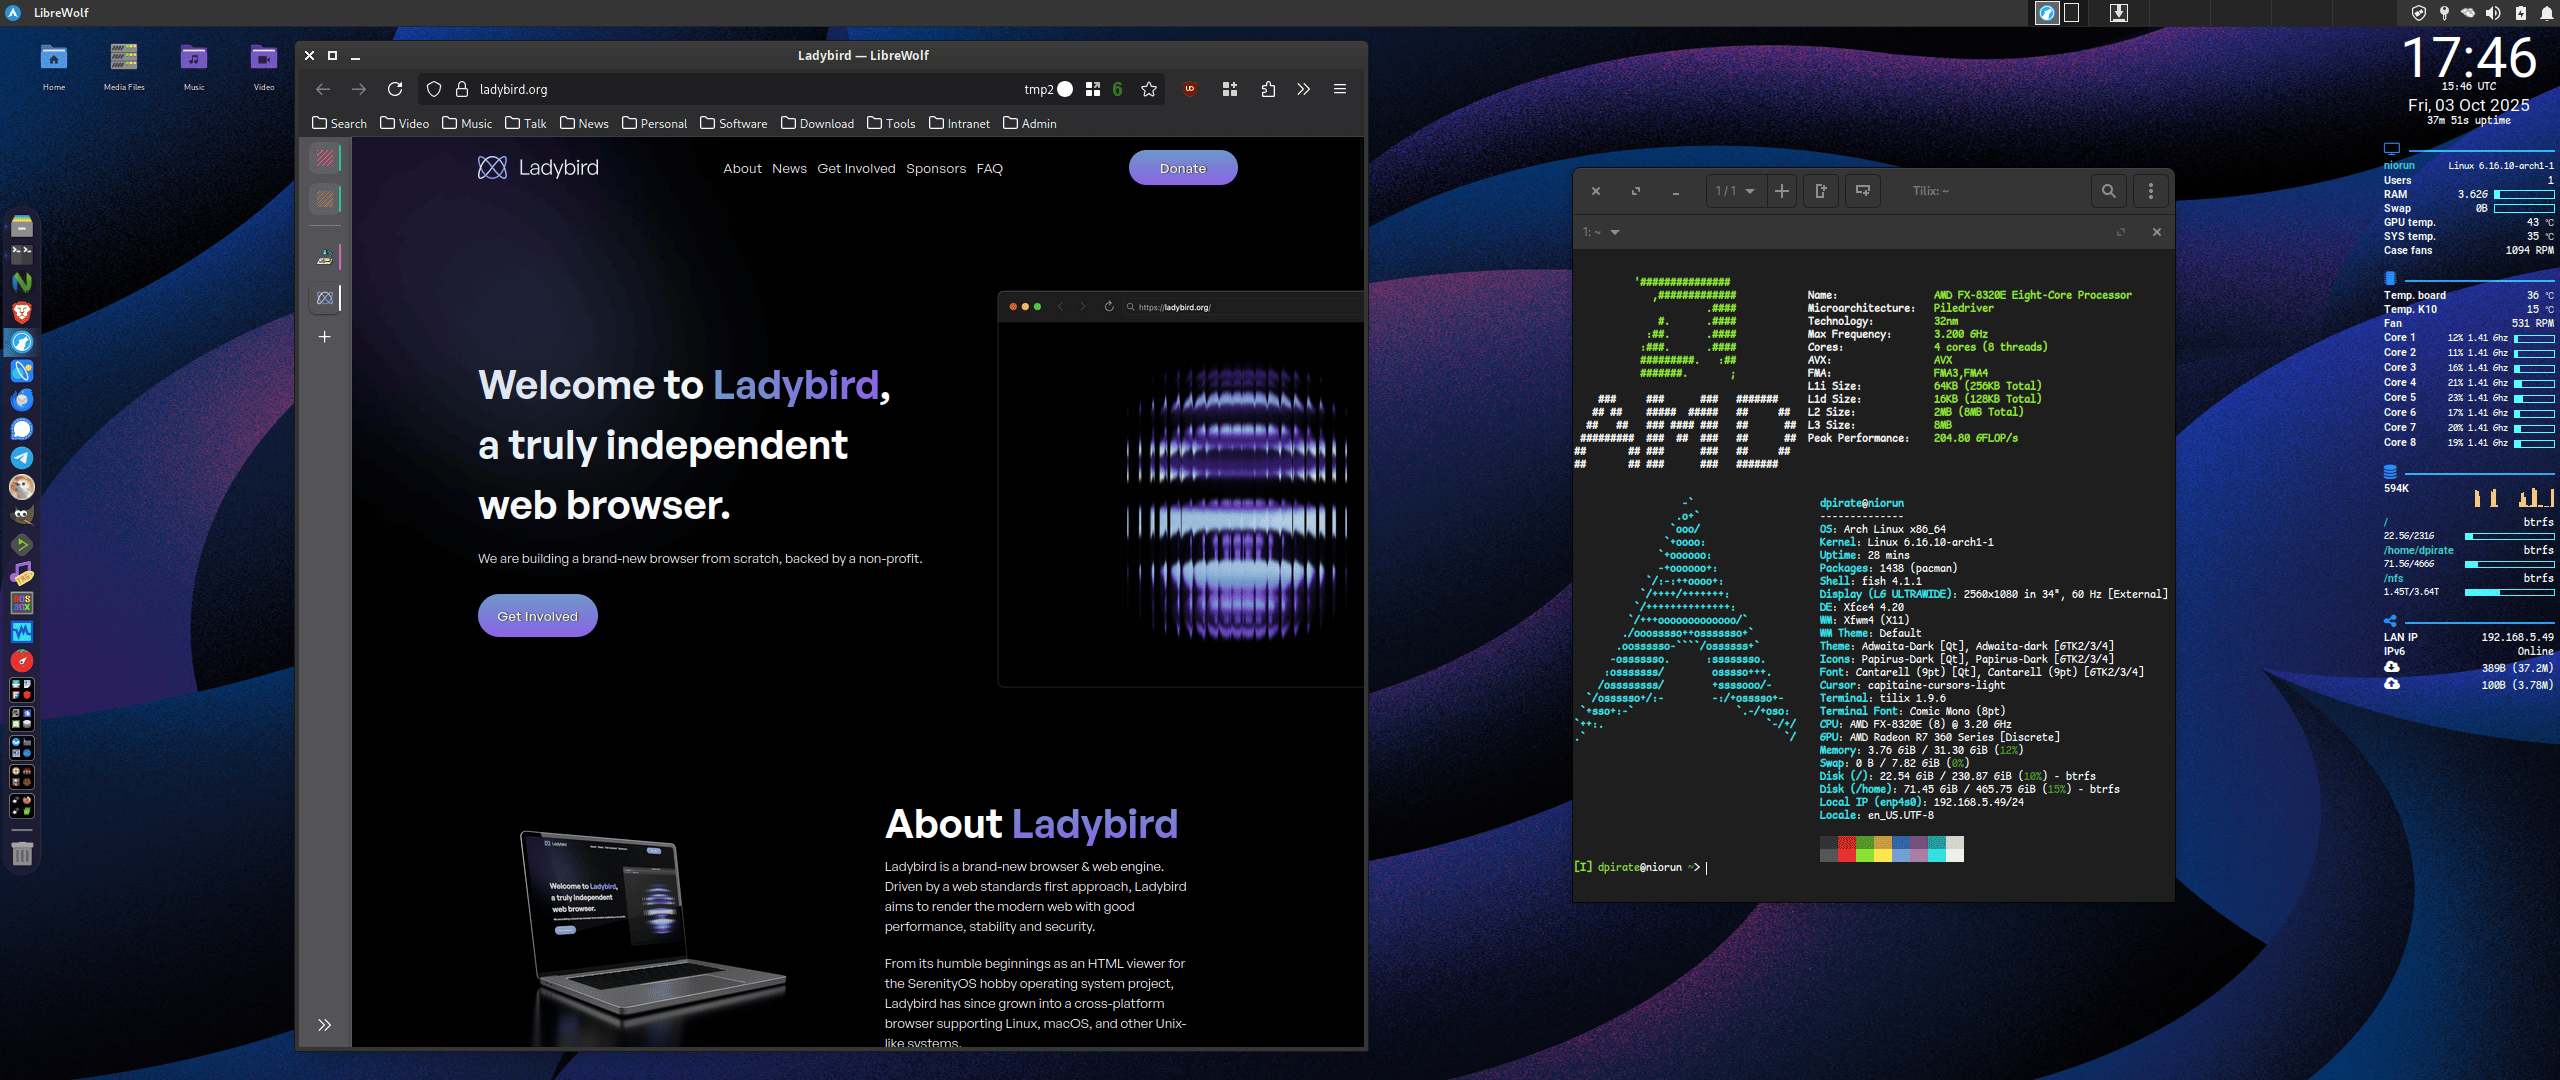Open the tracking protection shield icon
Screen dimensions: 2560x1080
pos(434,89)
